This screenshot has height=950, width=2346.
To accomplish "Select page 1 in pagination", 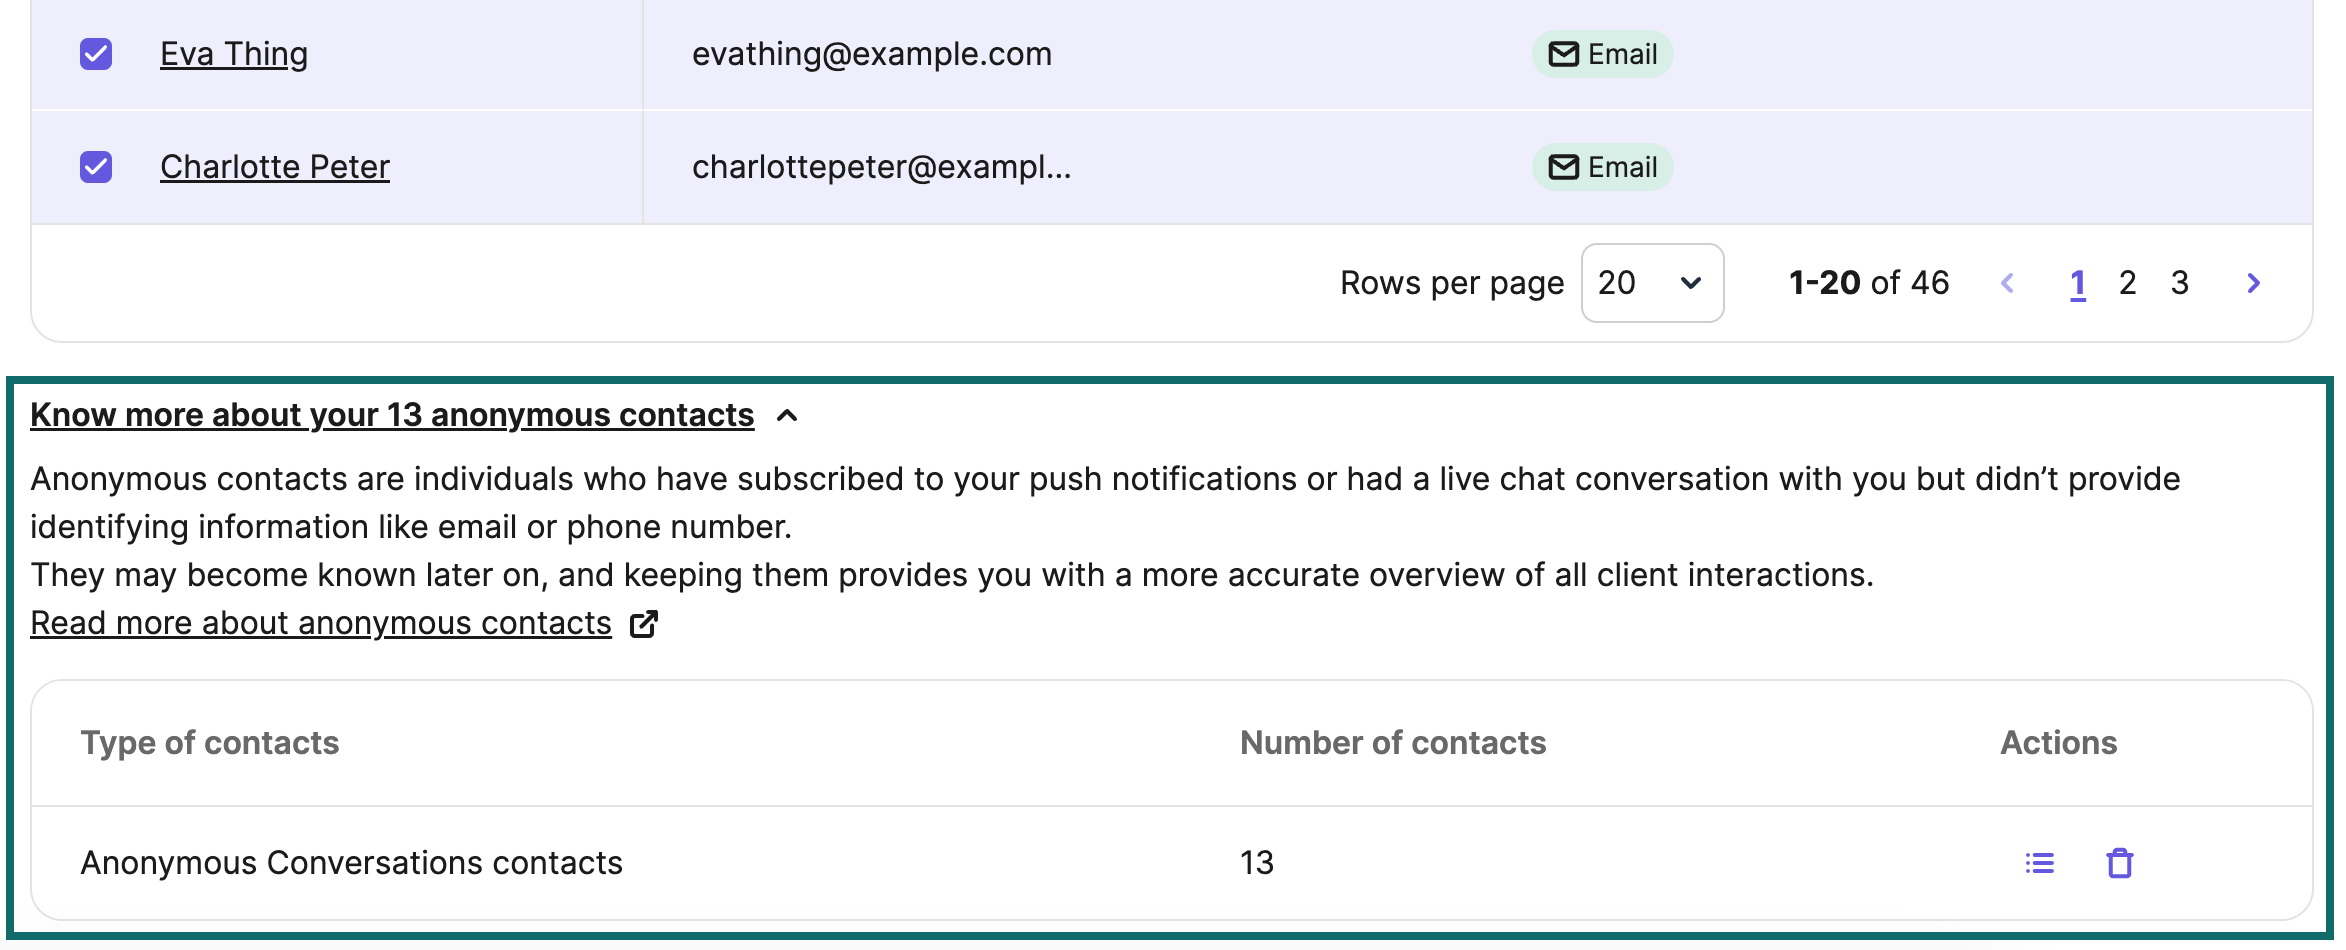I will tap(2078, 283).
